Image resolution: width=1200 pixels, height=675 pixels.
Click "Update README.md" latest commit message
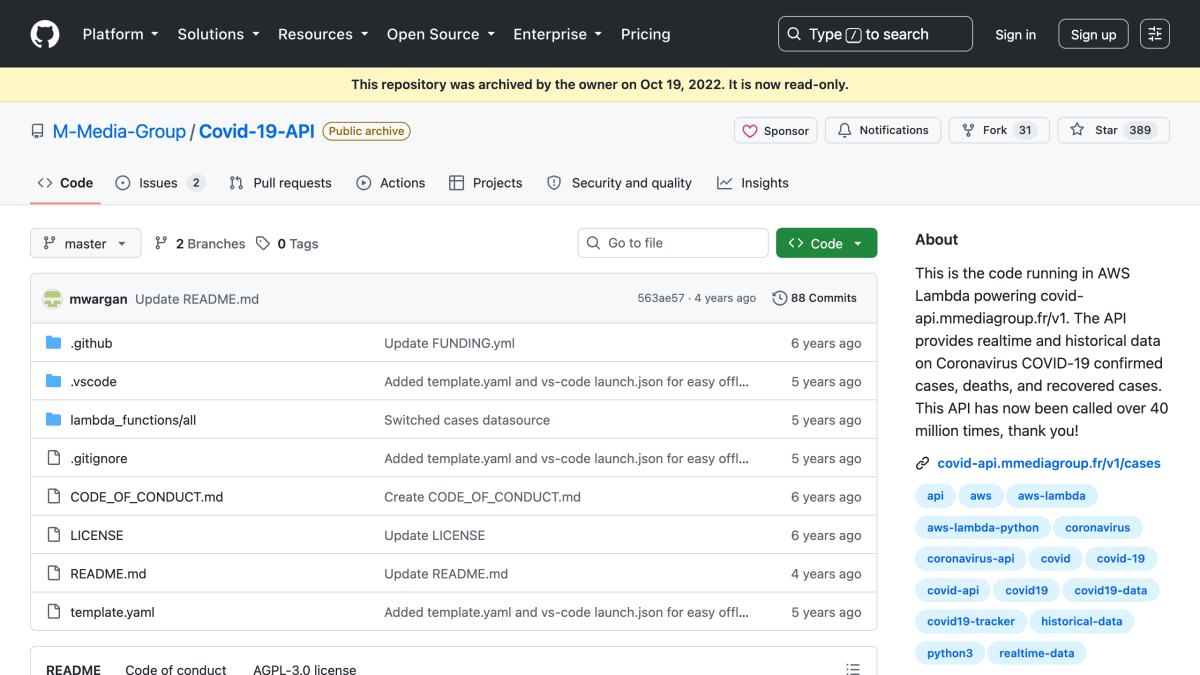(197, 298)
